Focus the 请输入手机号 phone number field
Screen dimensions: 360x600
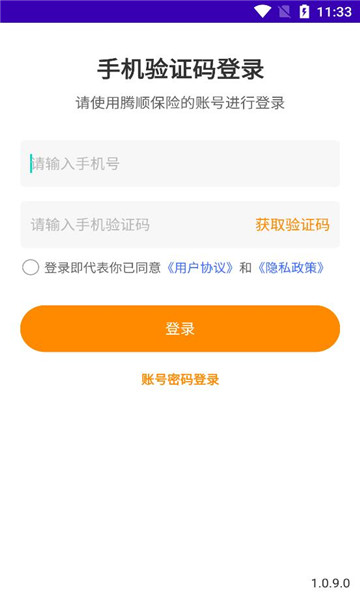[x=180, y=163]
